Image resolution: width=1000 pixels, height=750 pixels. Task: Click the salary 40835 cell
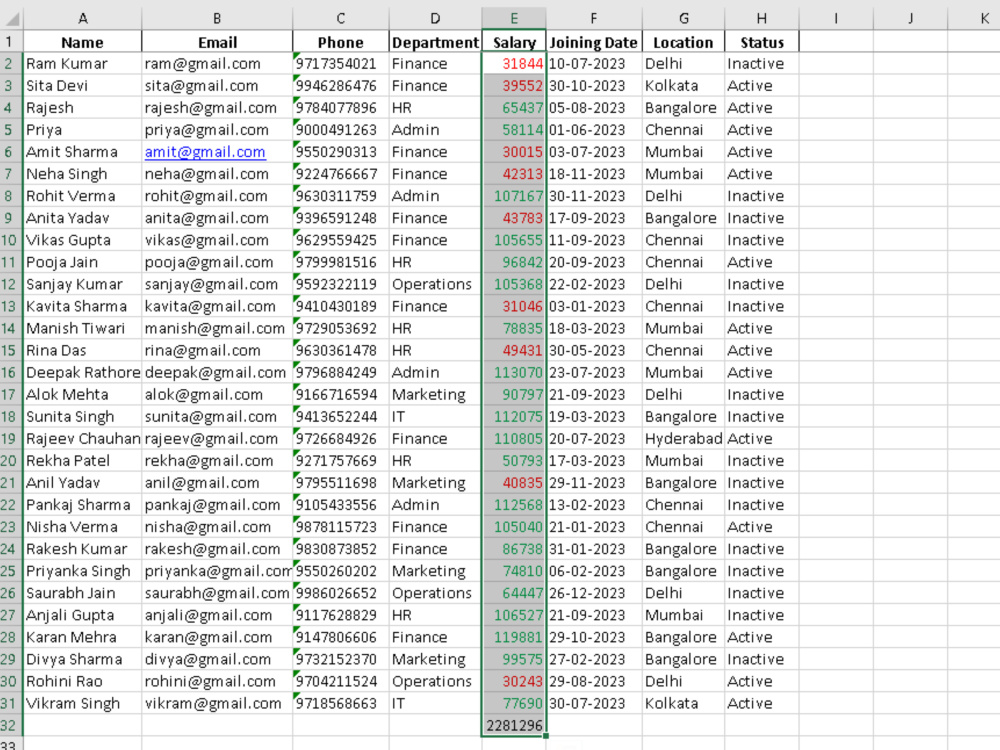click(x=514, y=483)
